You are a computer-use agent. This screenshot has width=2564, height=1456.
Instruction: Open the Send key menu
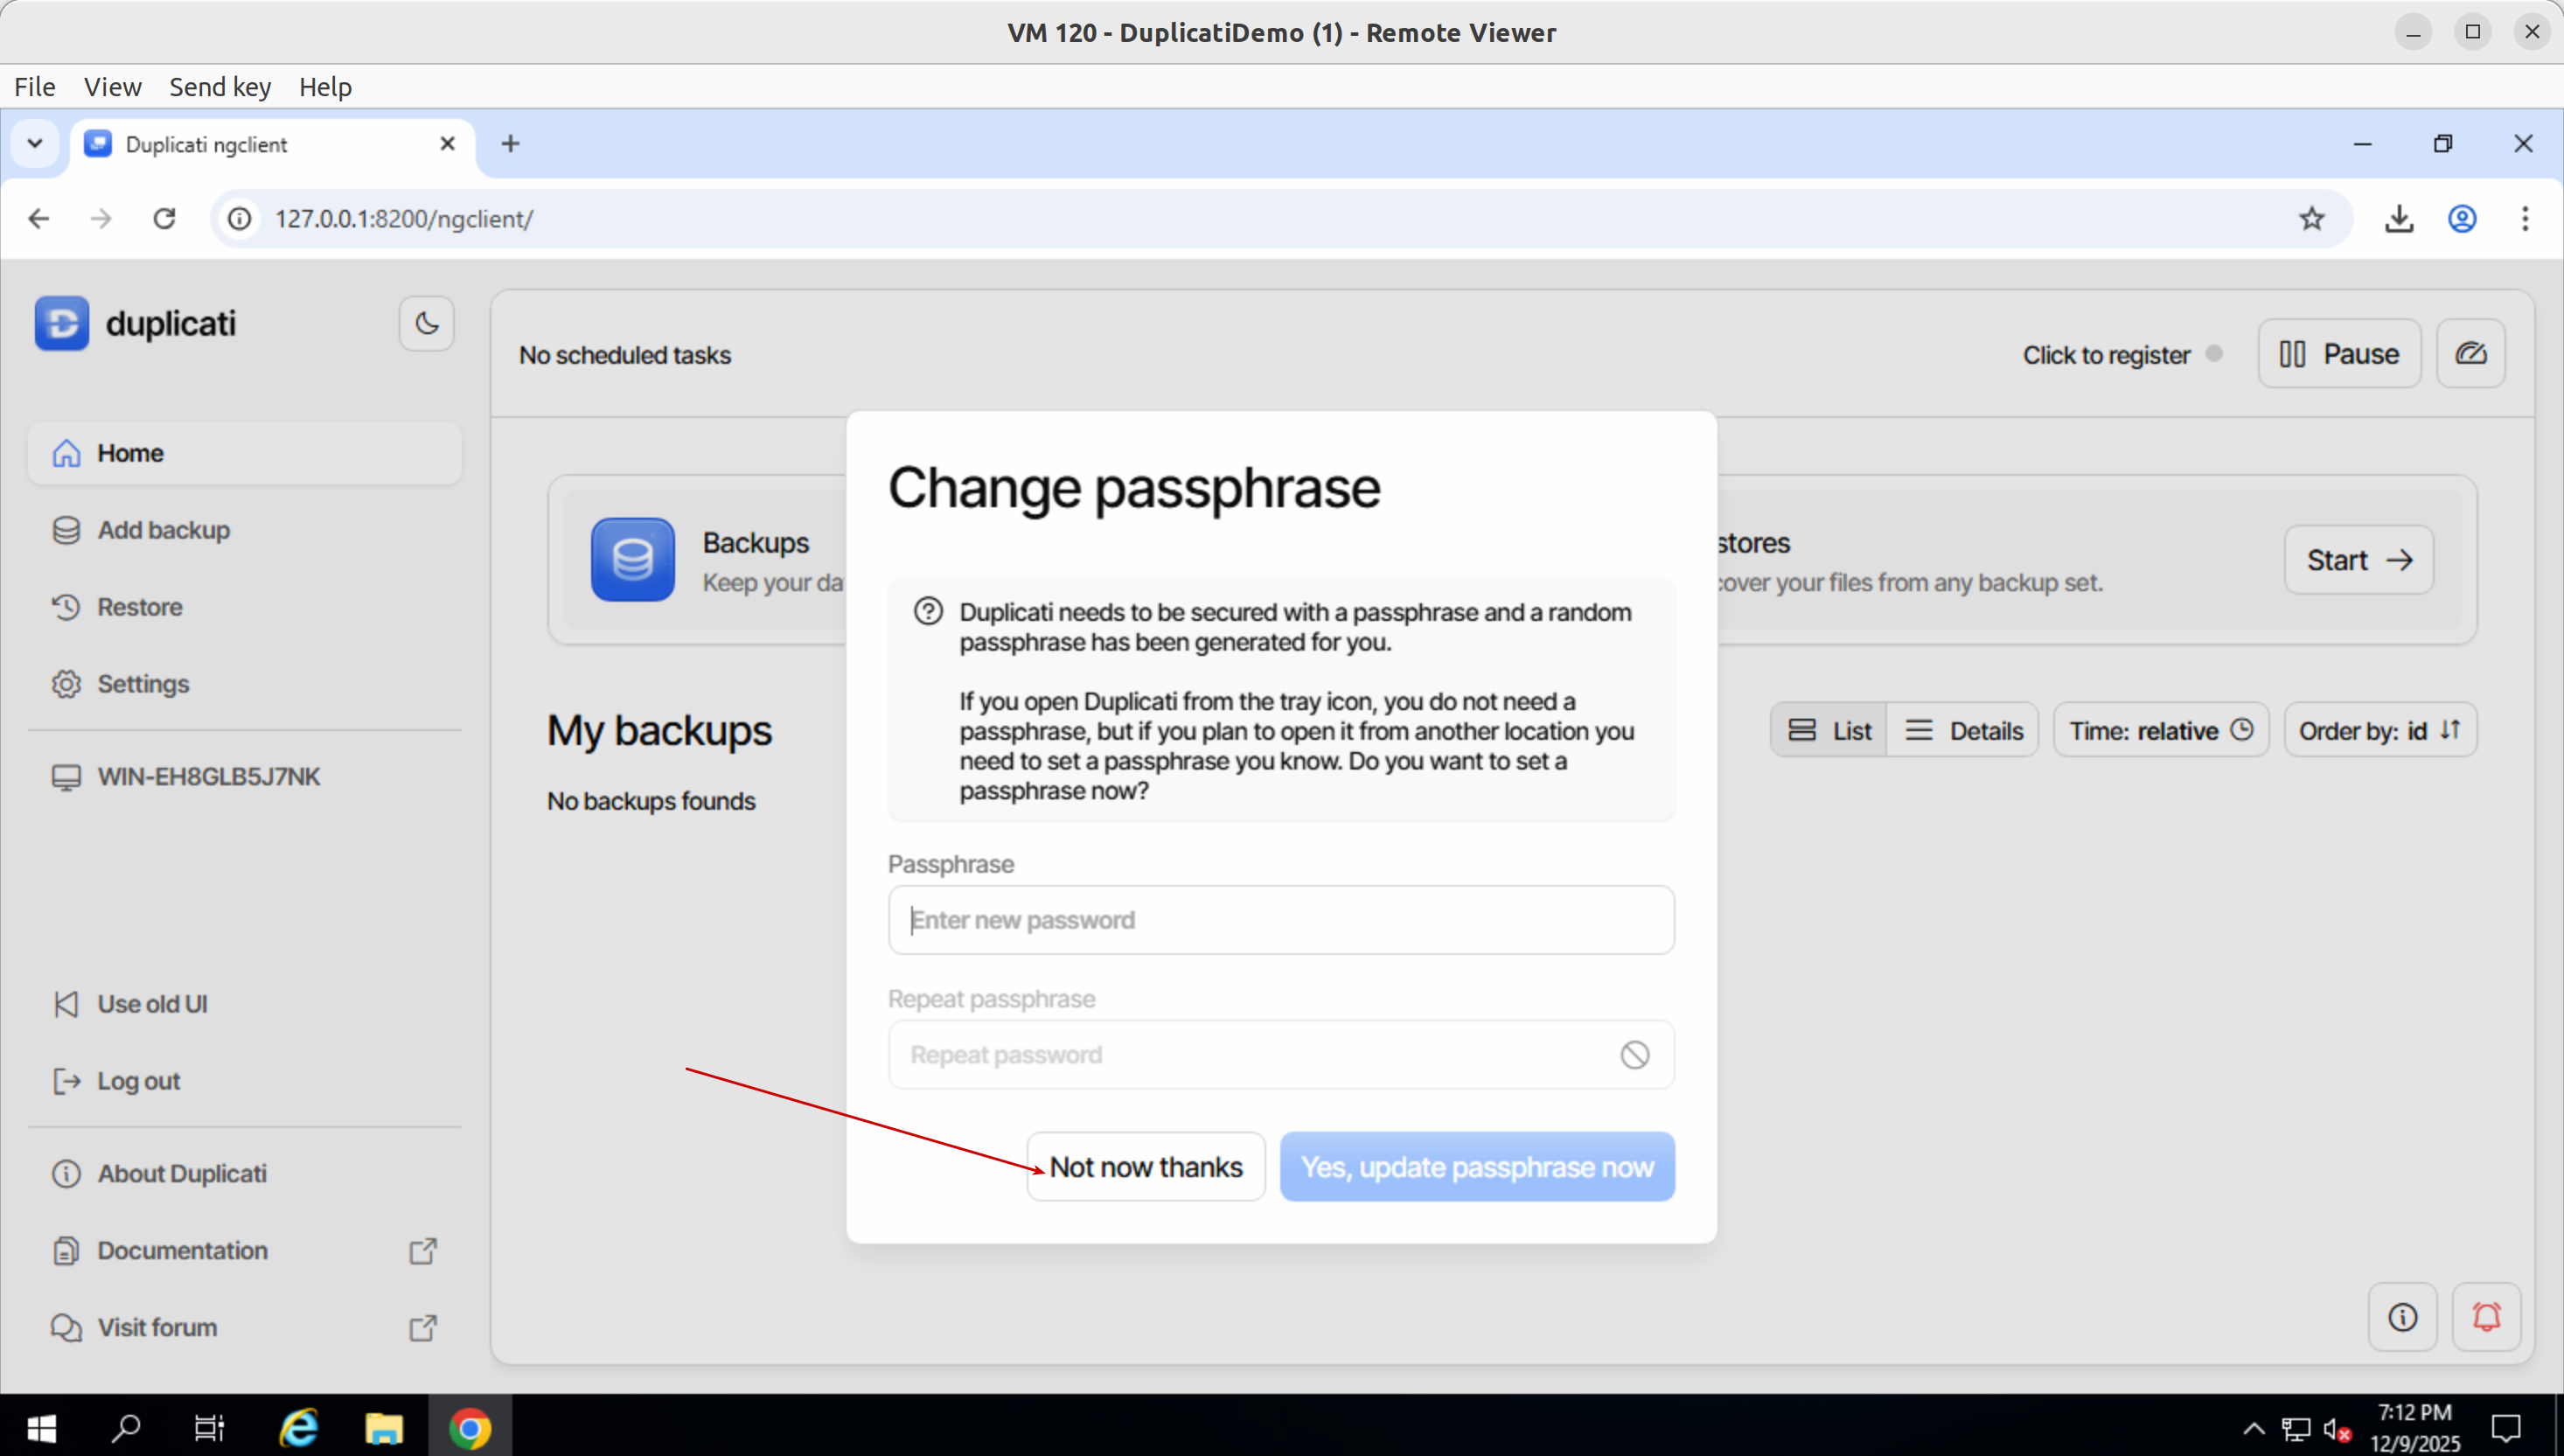click(220, 87)
